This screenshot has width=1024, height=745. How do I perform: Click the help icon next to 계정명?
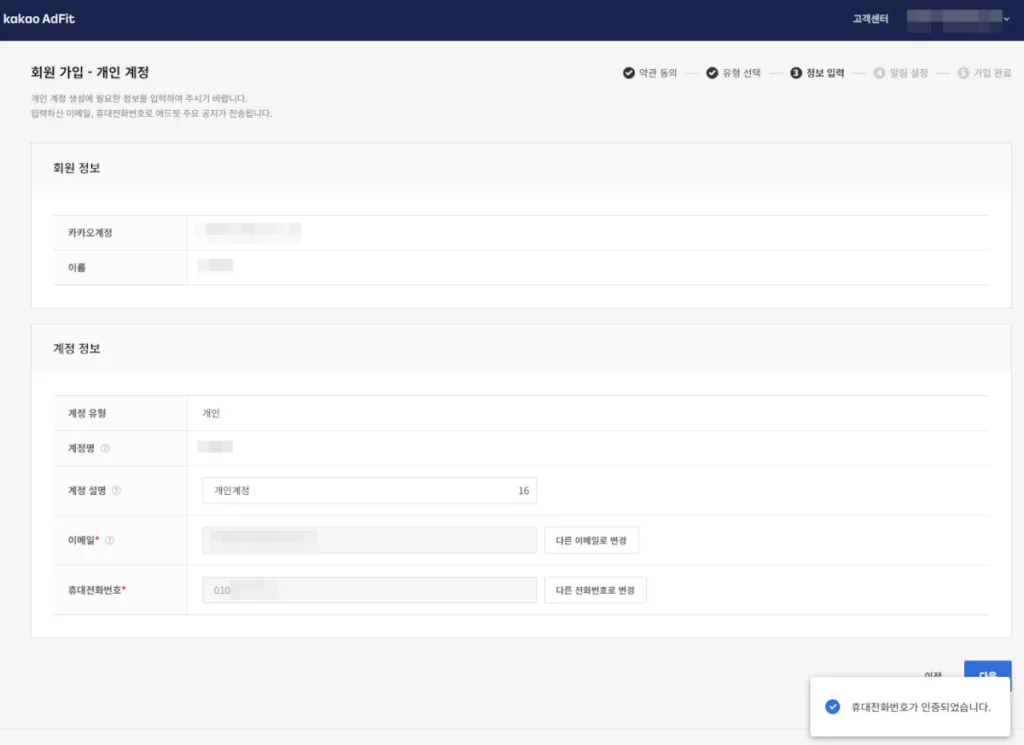click(x=106, y=448)
